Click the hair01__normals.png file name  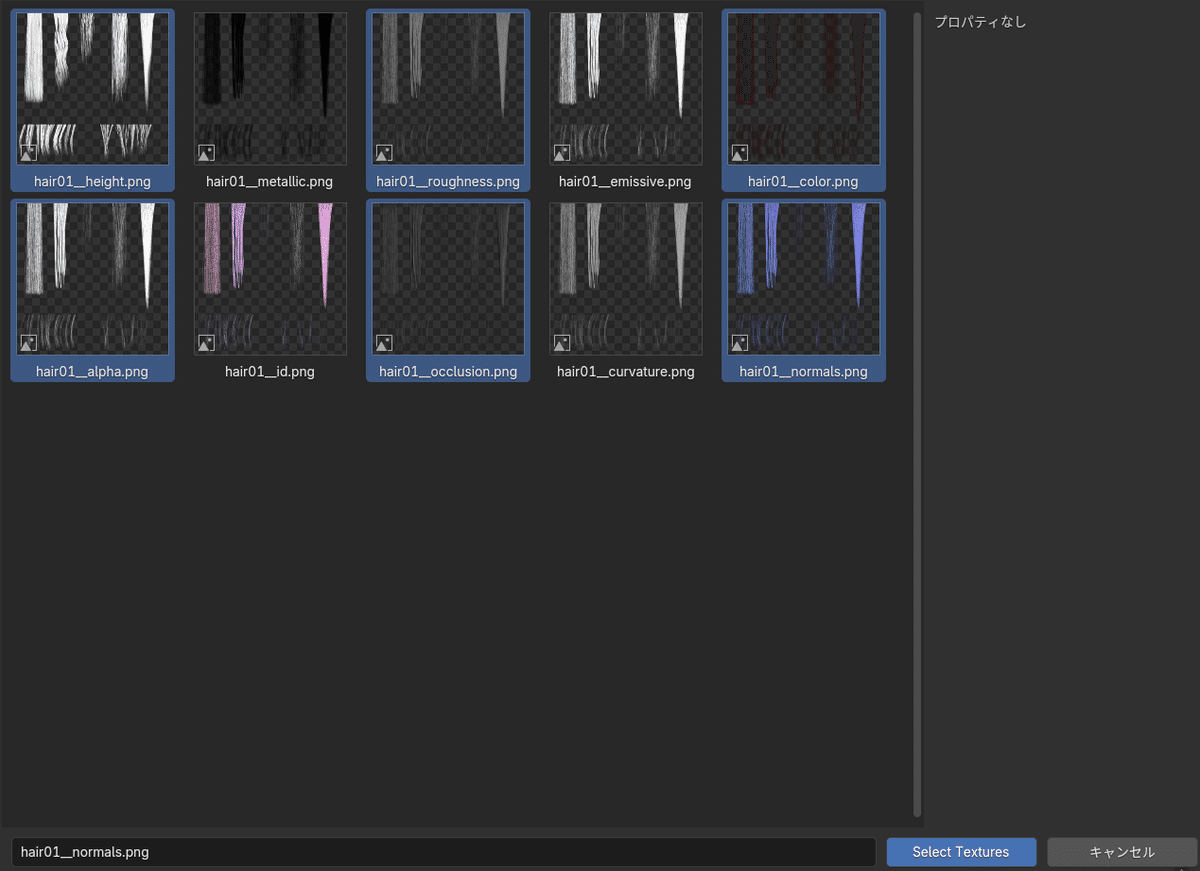(803, 372)
